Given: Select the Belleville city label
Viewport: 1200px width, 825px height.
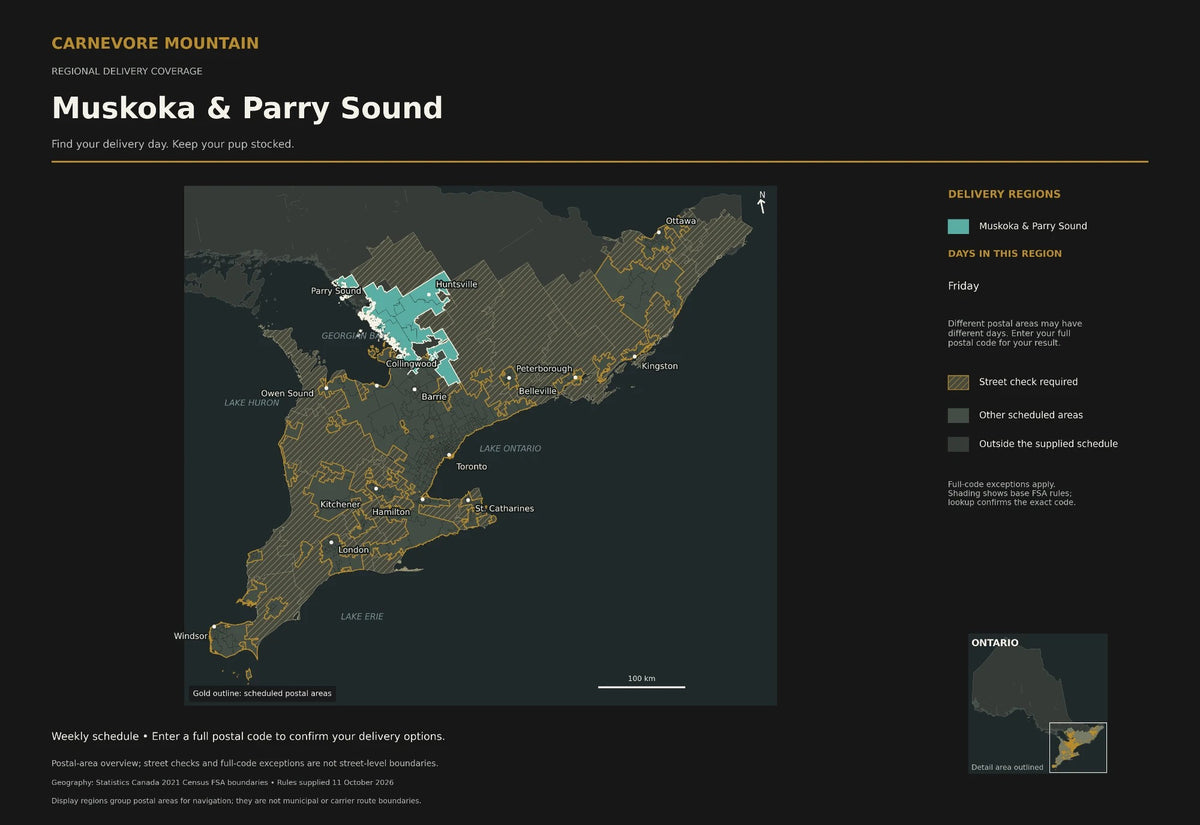Looking at the screenshot, I should click(x=537, y=391).
